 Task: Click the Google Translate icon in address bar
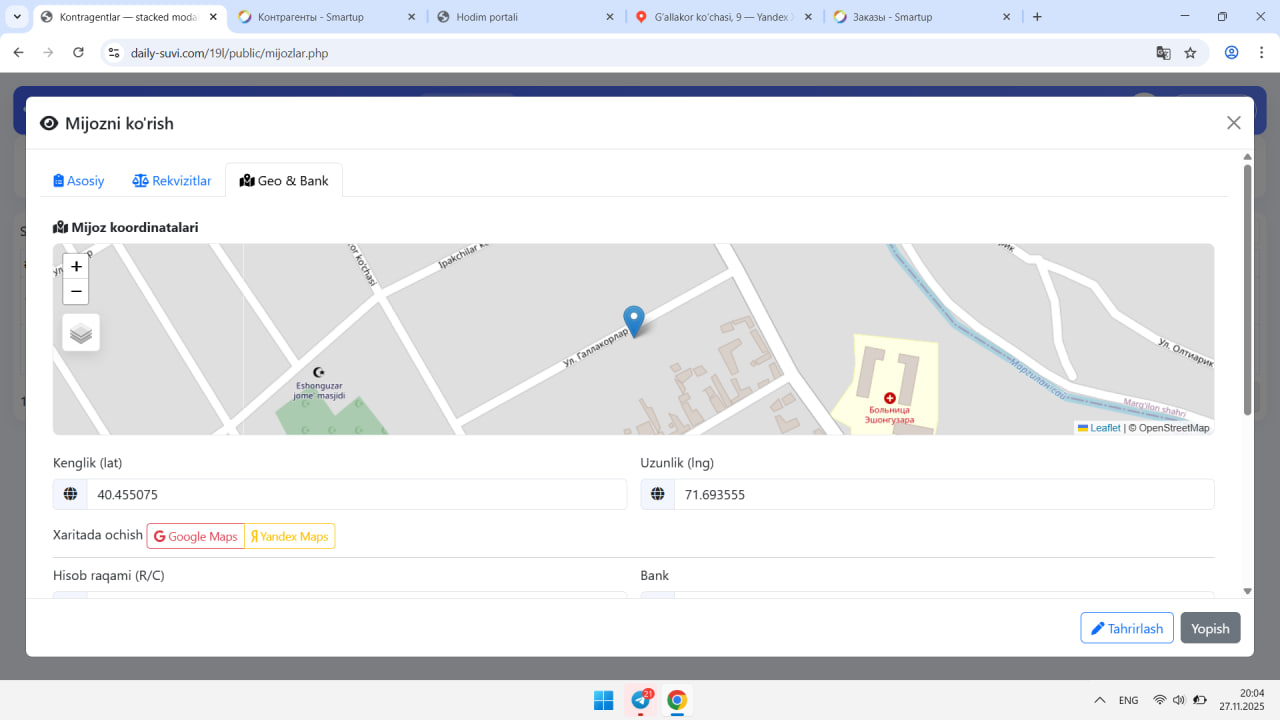[x=1163, y=53]
